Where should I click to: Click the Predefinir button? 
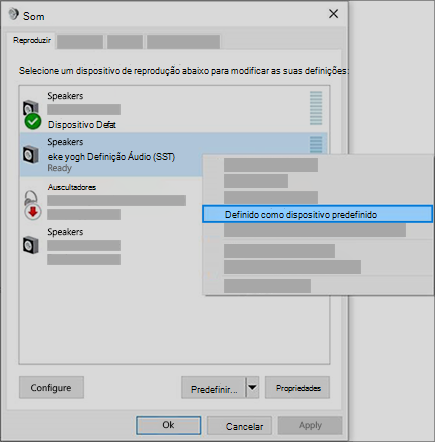pos(213,388)
